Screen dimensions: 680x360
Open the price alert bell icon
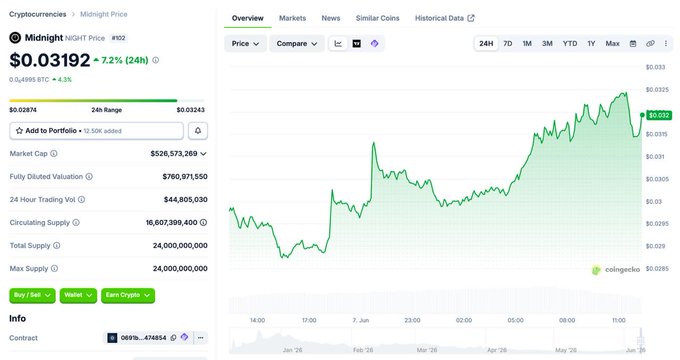pos(198,131)
